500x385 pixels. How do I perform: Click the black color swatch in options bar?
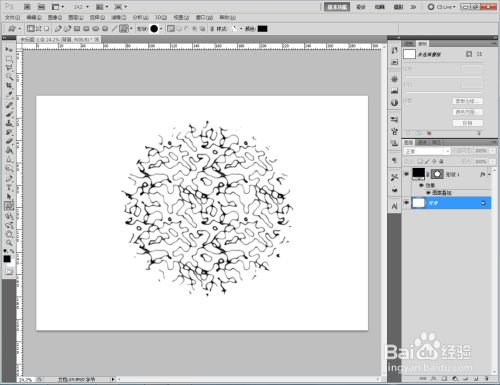[x=262, y=29]
